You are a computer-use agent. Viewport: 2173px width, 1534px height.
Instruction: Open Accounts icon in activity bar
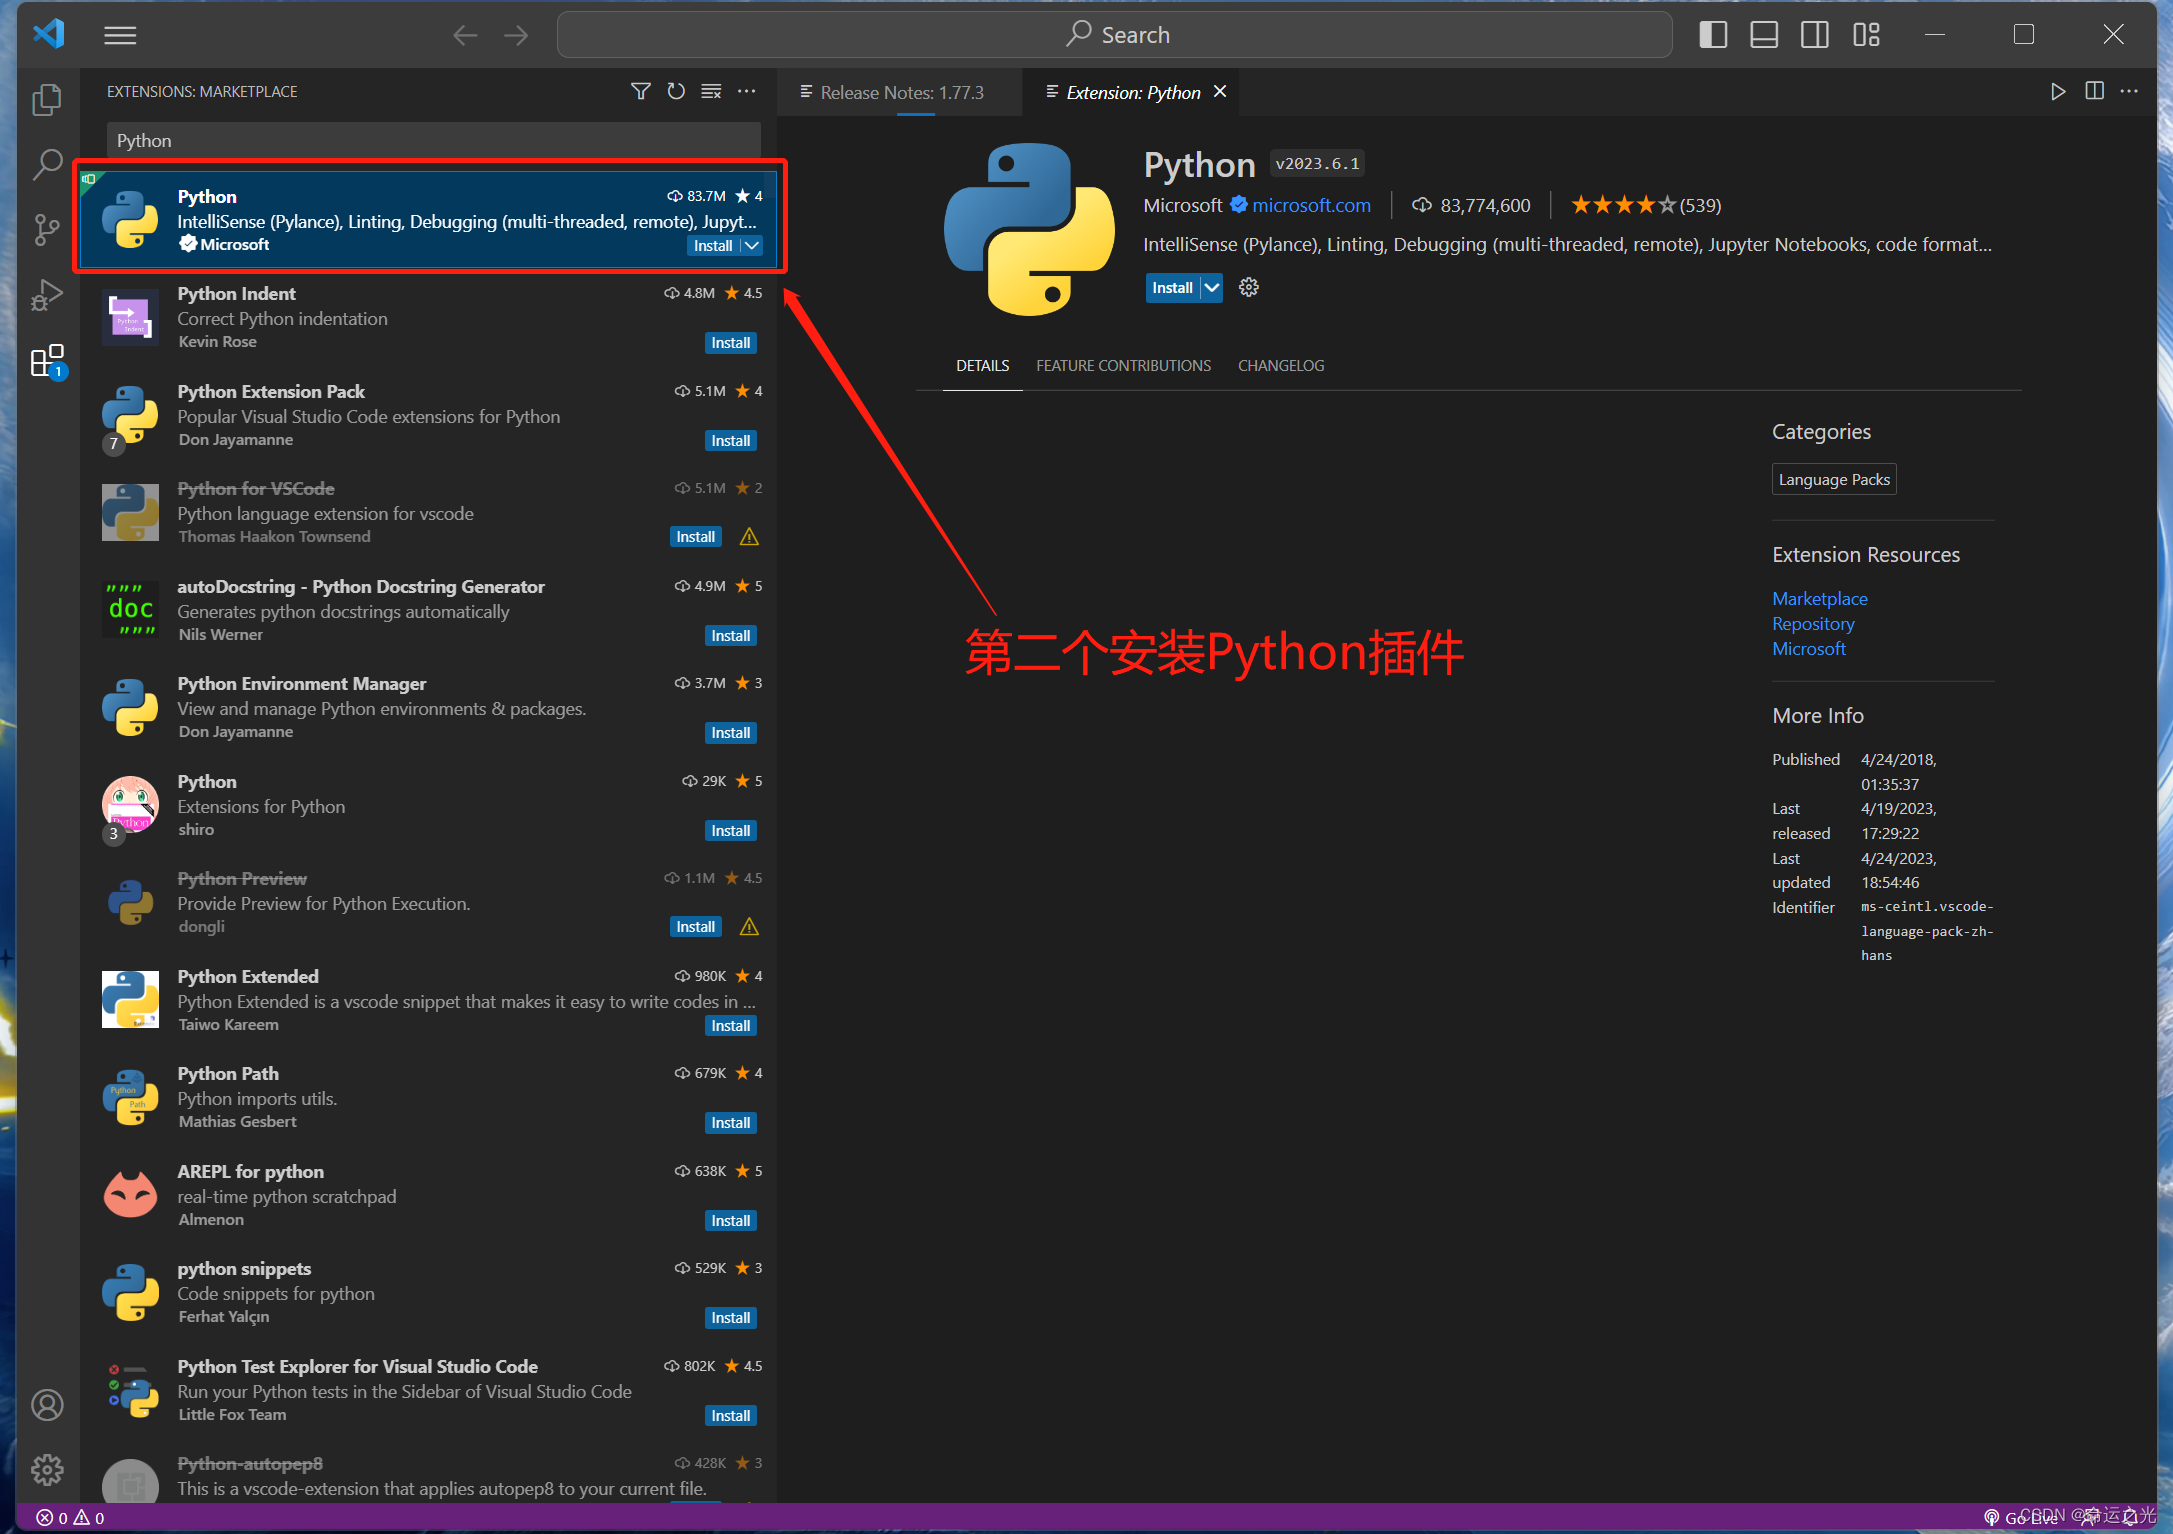(x=47, y=1405)
